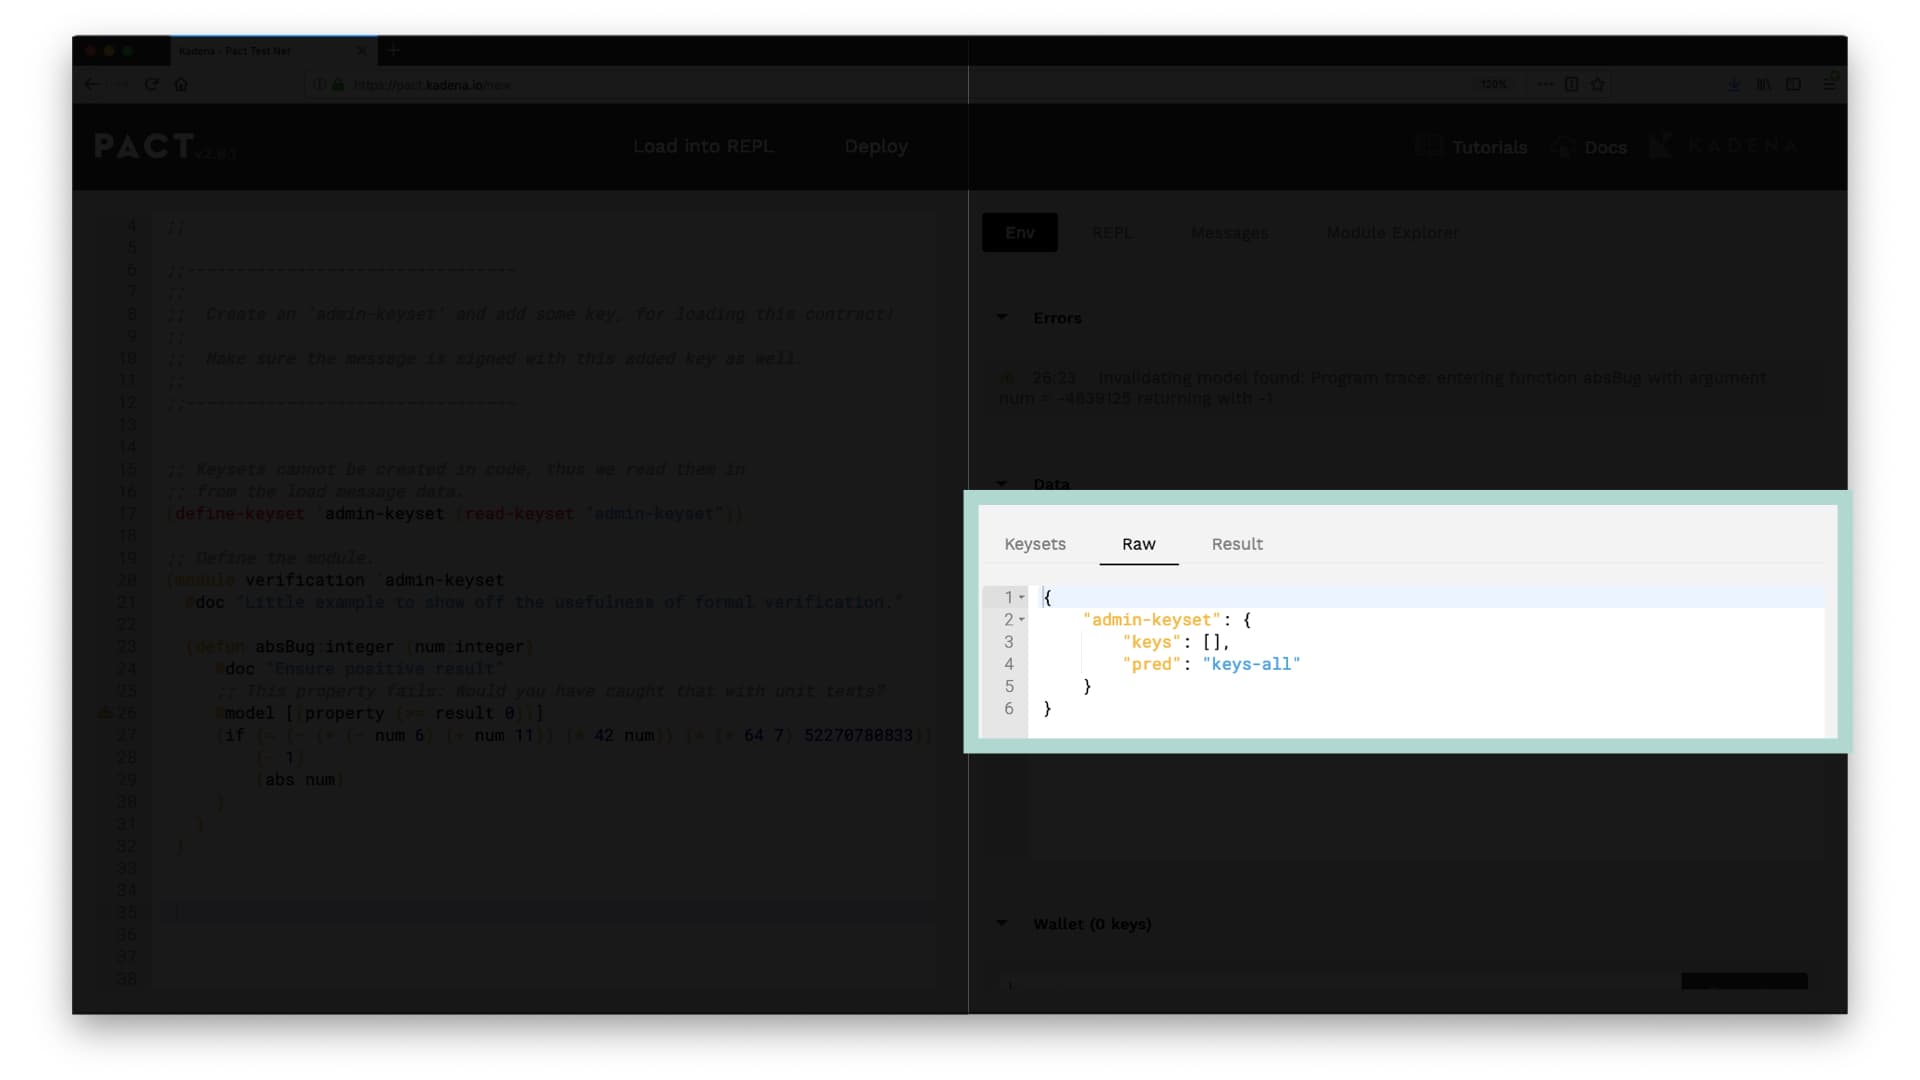Open the Keysets tab
Viewport: 1920px width, 1080px height.
1035,544
